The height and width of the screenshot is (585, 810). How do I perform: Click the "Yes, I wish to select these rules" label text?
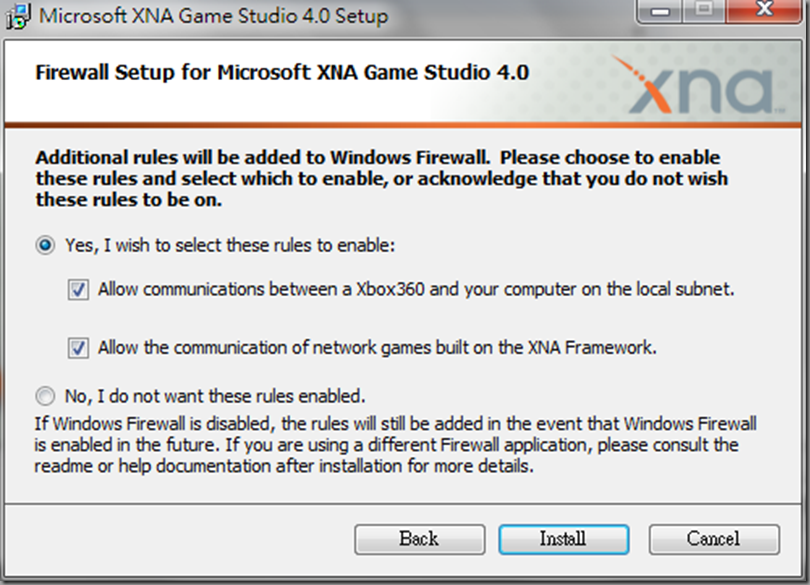tap(231, 245)
